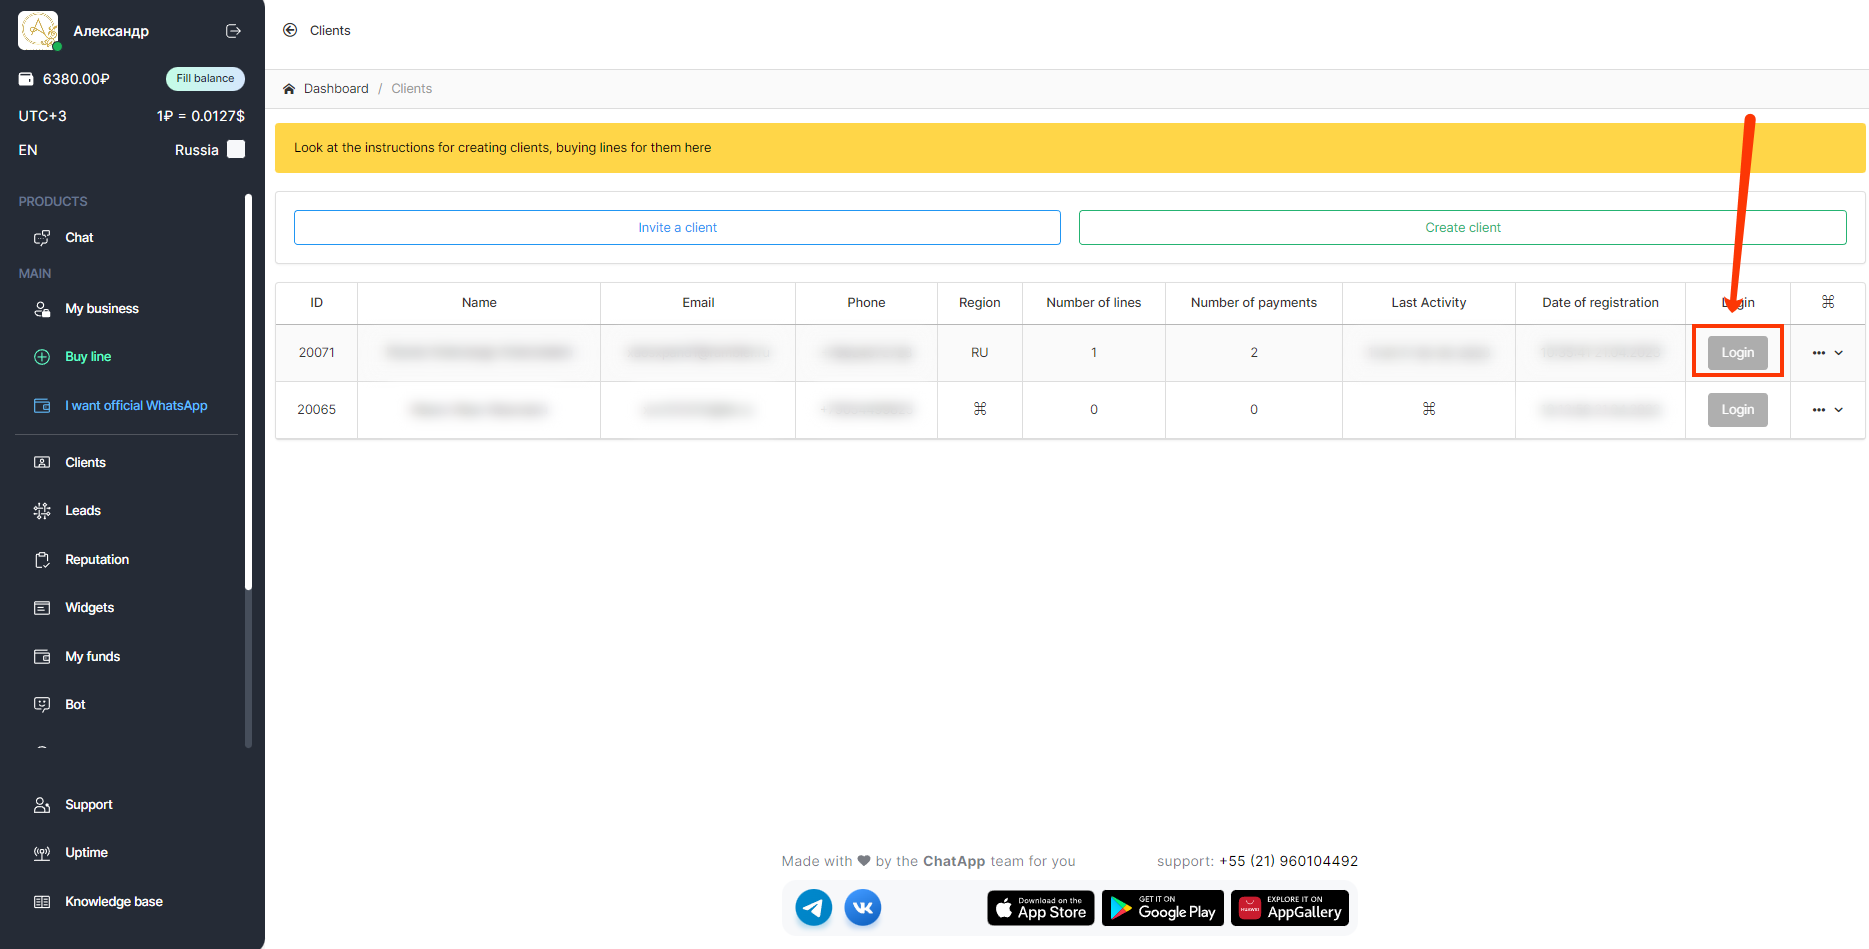Click the App Store download badge
Viewport: 1869px width, 949px height.
click(x=1040, y=908)
